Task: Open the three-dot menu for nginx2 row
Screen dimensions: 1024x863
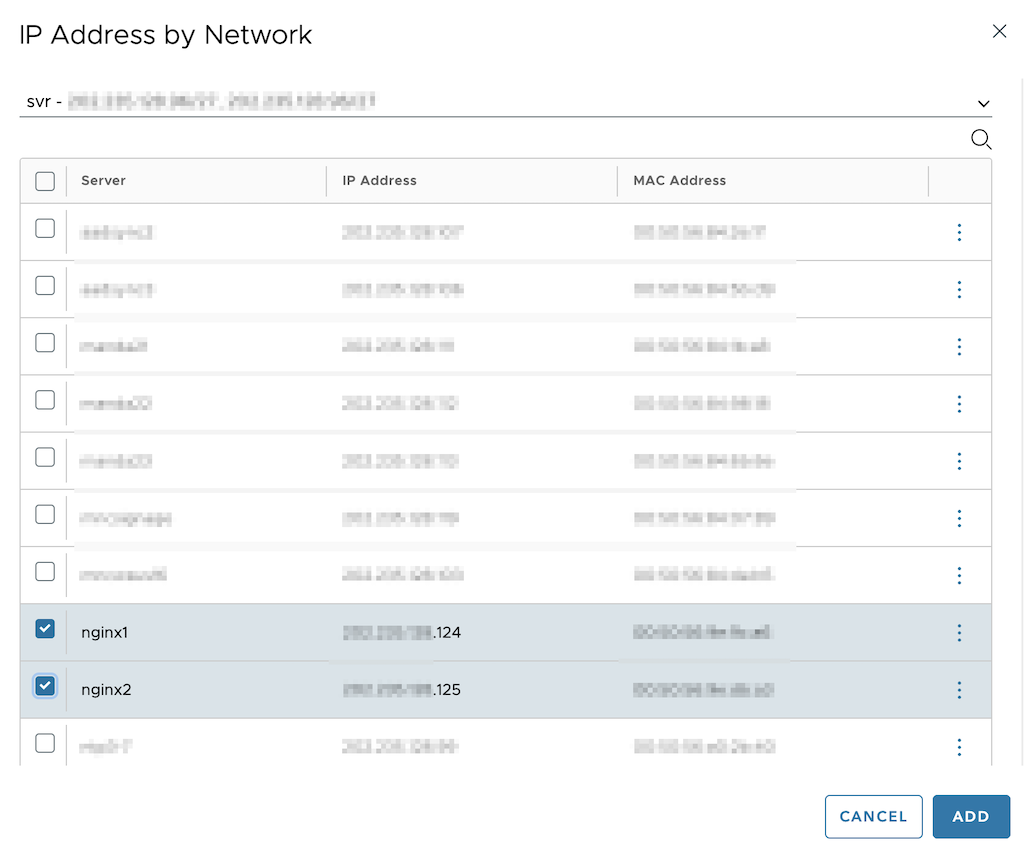Action: (959, 690)
